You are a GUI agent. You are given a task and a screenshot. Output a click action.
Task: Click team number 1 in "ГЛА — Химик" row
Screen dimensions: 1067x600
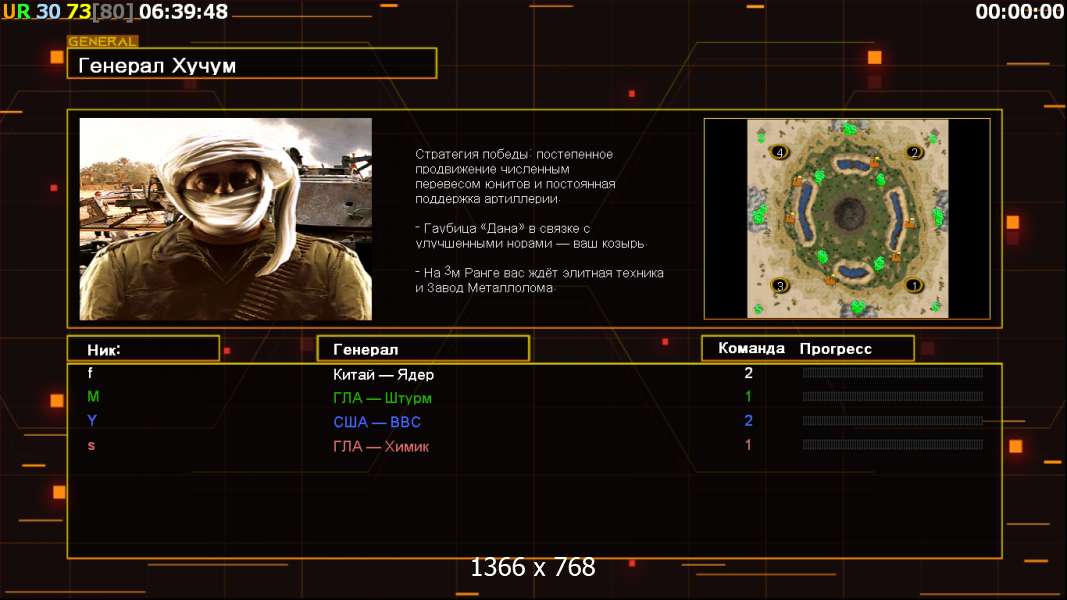[749, 445]
